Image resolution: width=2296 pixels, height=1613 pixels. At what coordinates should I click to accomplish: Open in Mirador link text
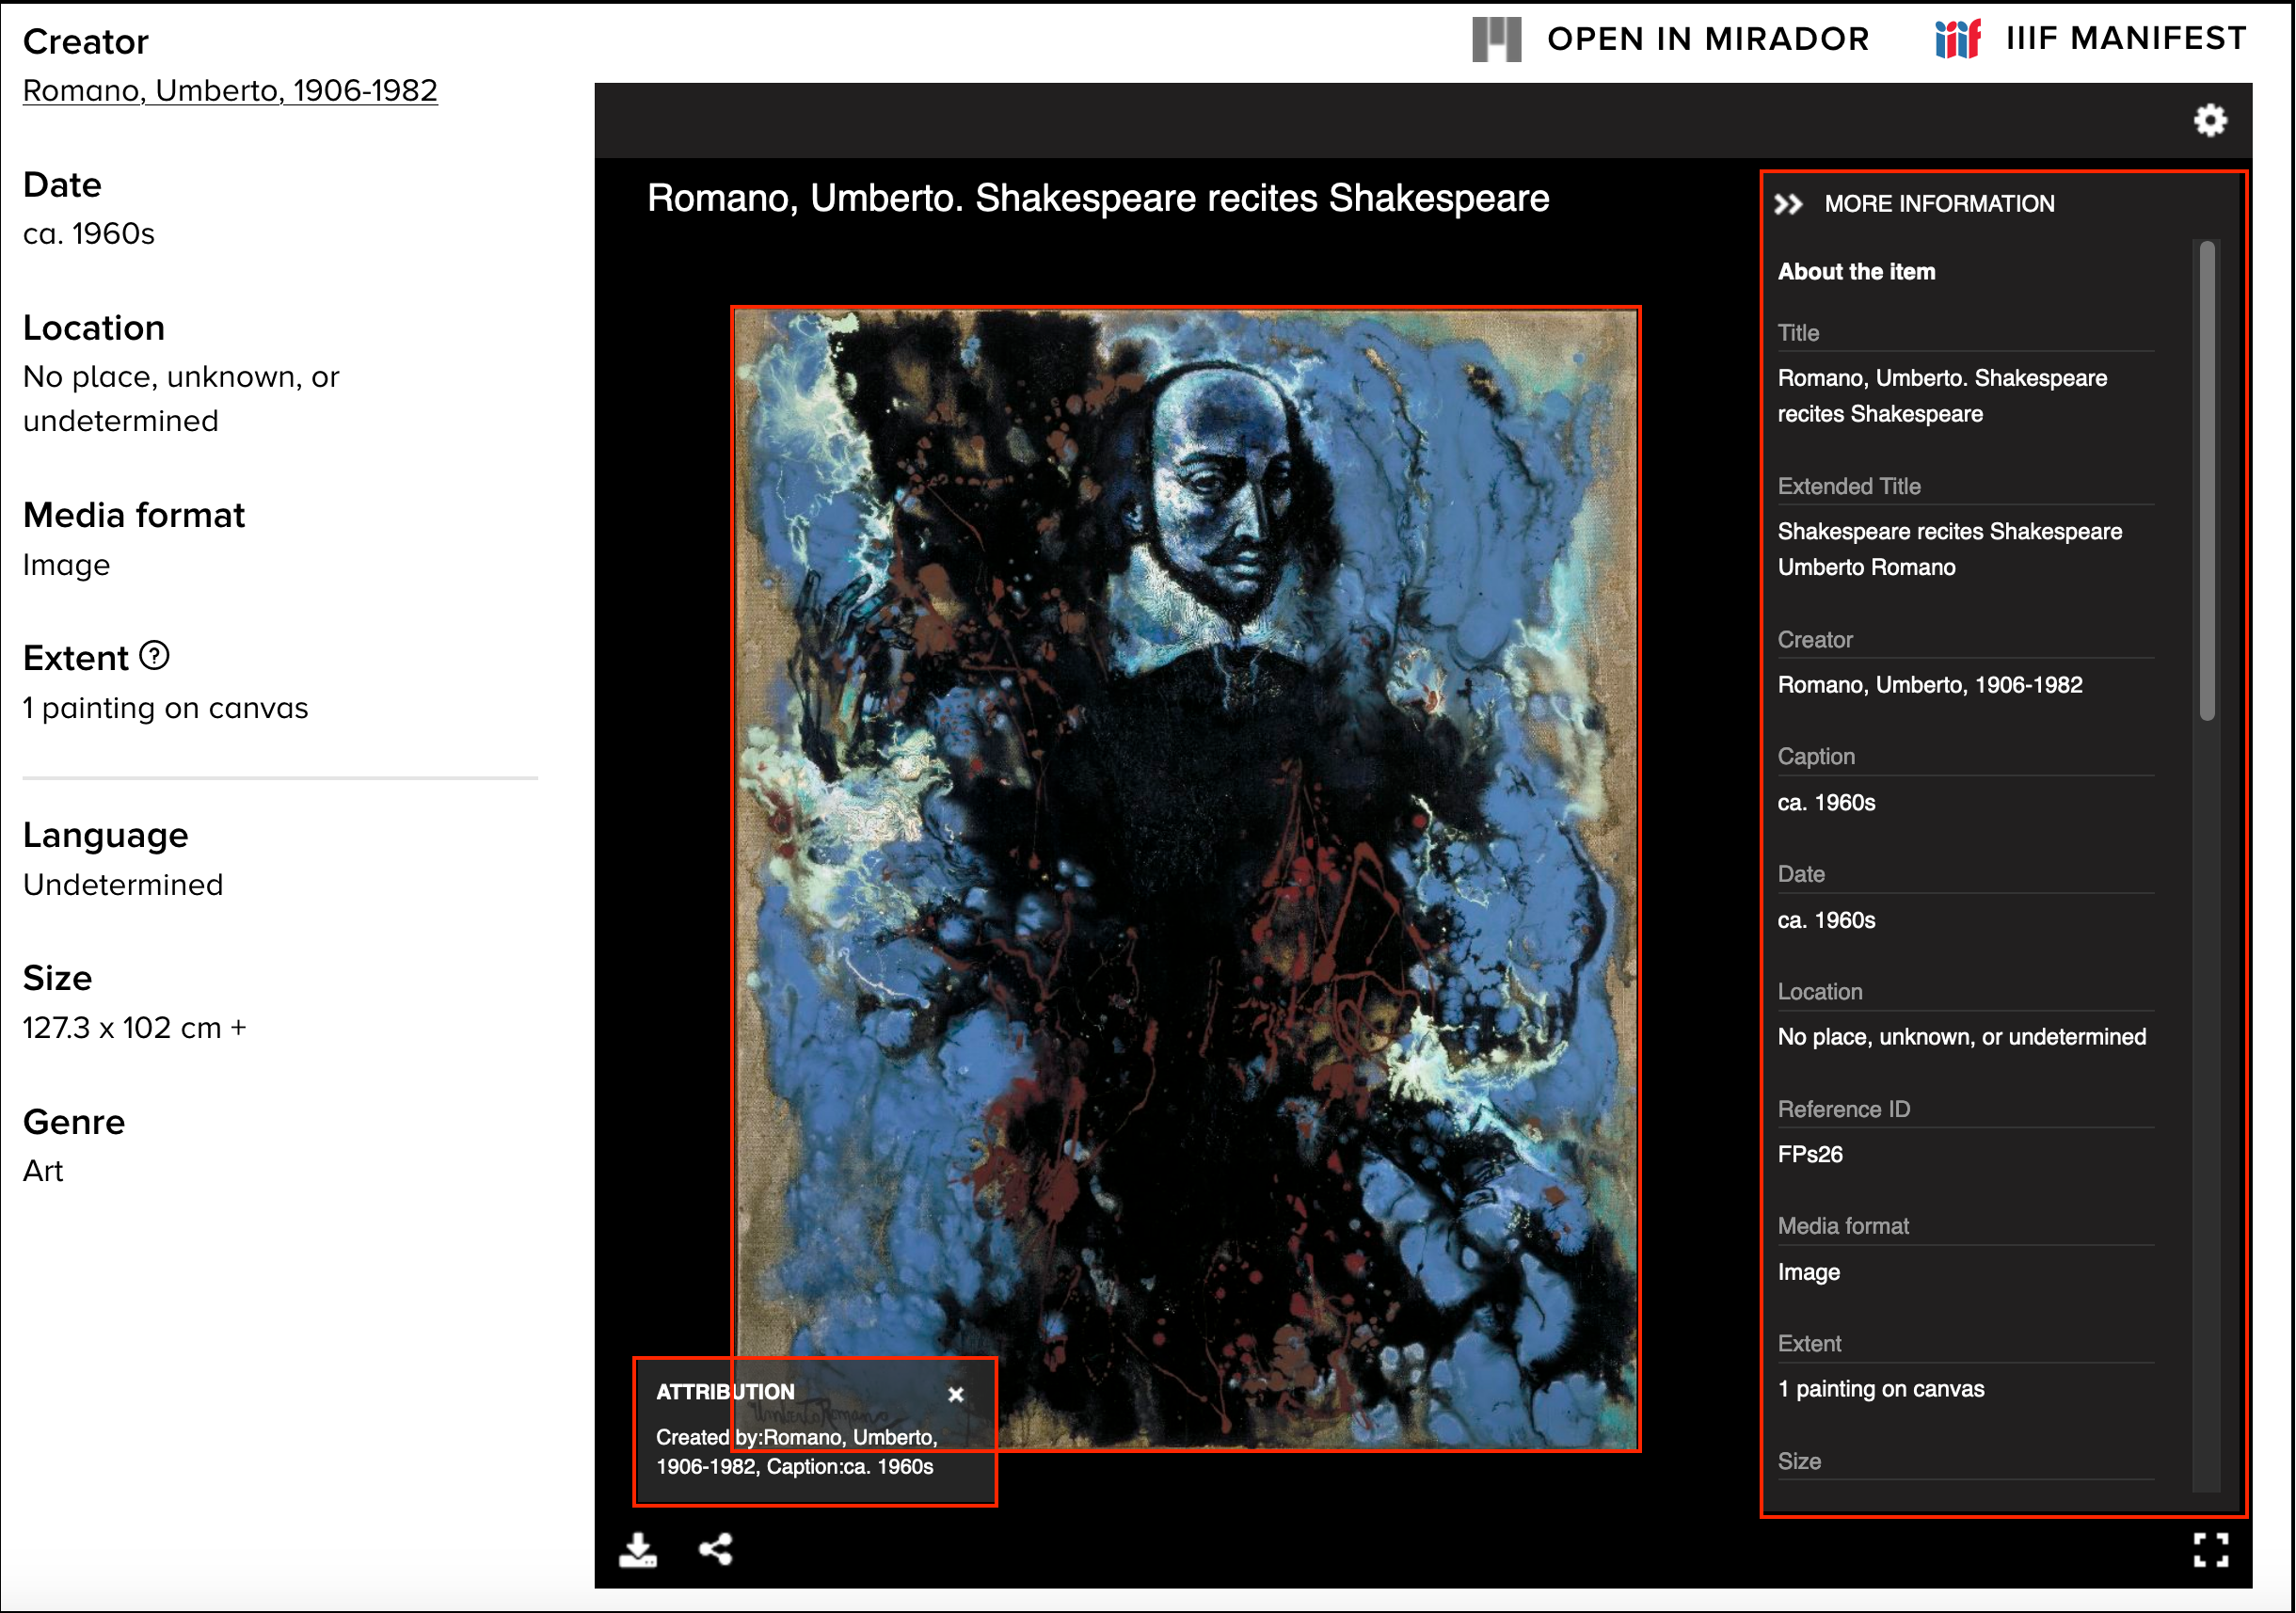tap(1709, 39)
